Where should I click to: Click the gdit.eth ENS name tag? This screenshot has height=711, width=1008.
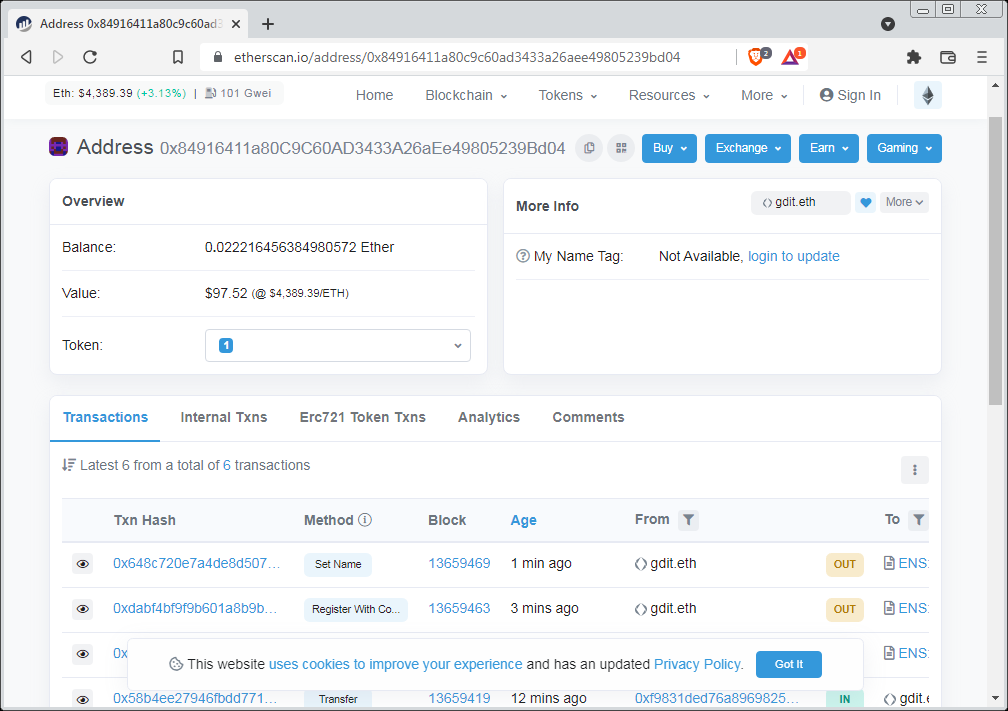[800, 202]
